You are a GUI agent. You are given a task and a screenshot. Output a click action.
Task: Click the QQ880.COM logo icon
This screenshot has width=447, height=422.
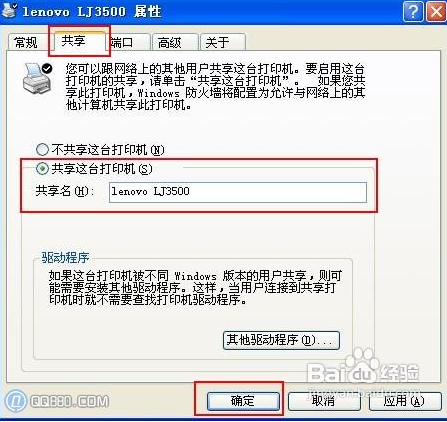(x=15, y=400)
